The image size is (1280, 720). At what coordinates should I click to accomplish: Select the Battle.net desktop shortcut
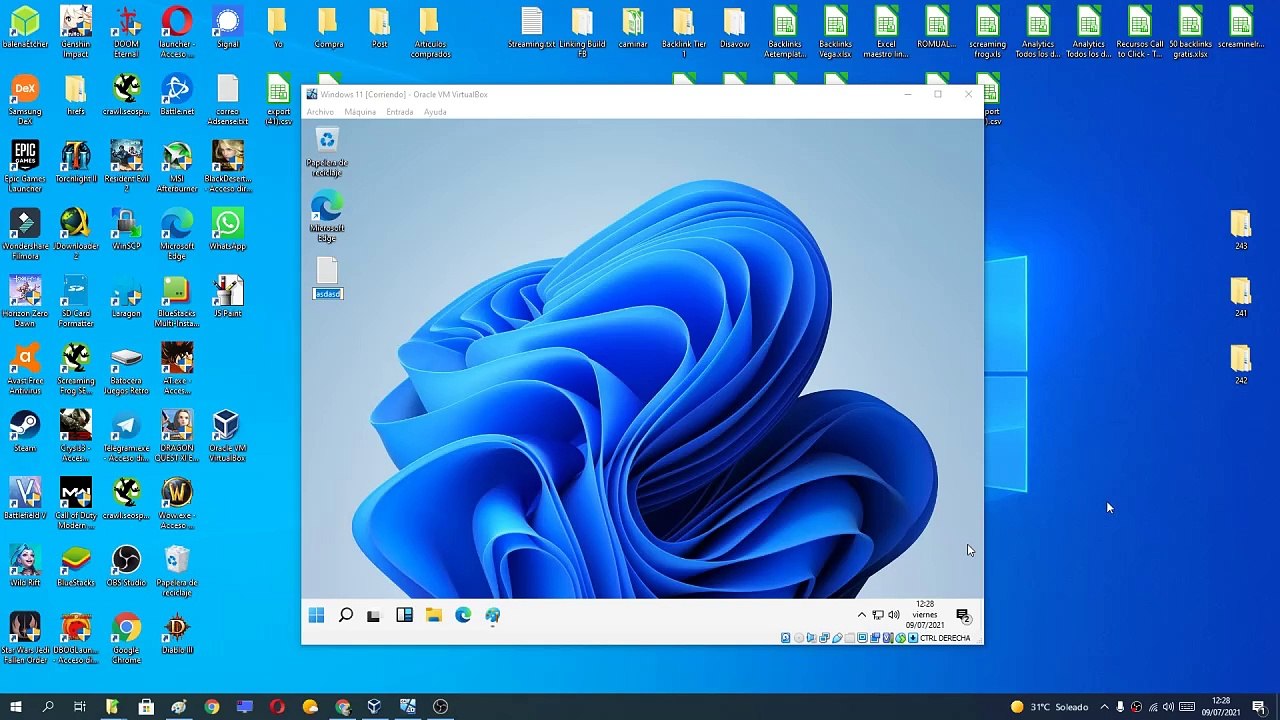pyautogui.click(x=177, y=96)
